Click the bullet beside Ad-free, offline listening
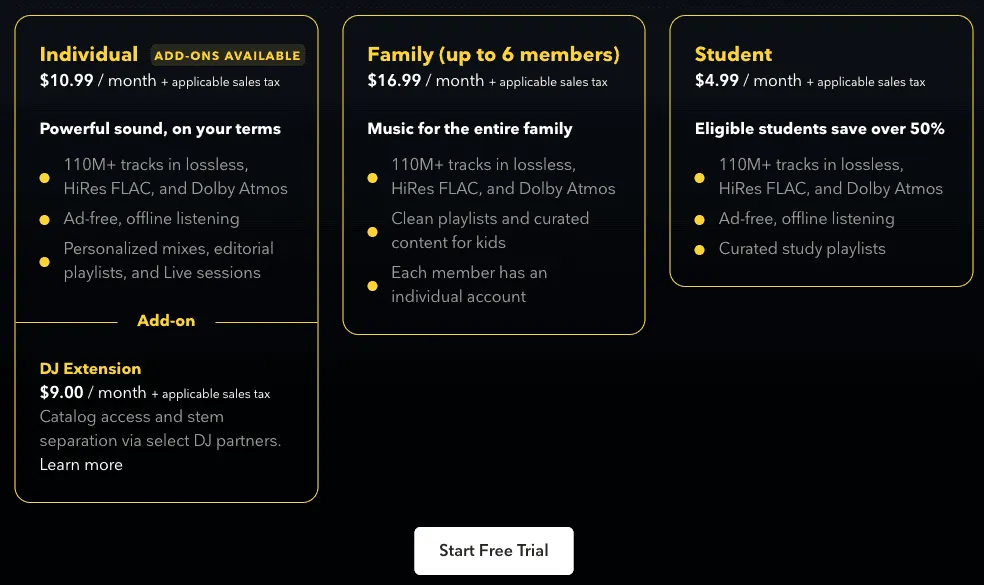984x585 pixels. click(43, 218)
